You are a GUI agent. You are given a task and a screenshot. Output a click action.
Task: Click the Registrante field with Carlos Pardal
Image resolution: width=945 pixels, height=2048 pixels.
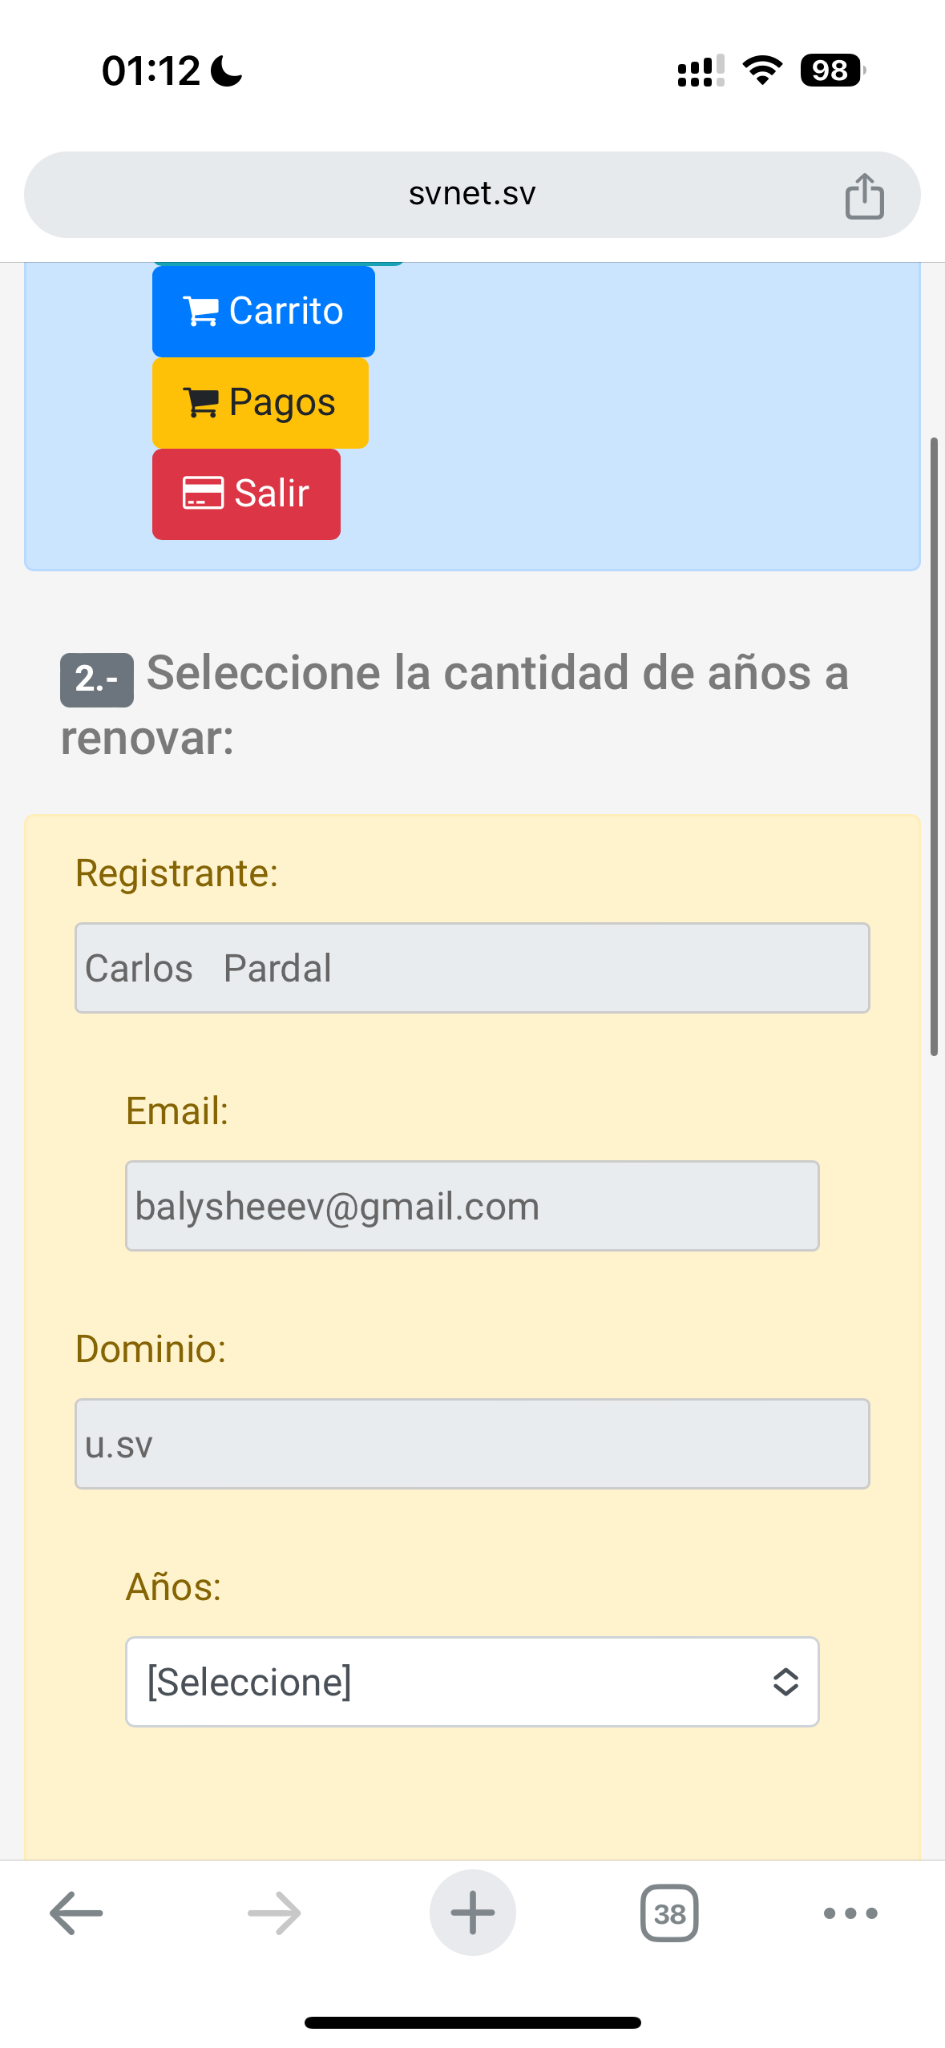coord(472,968)
